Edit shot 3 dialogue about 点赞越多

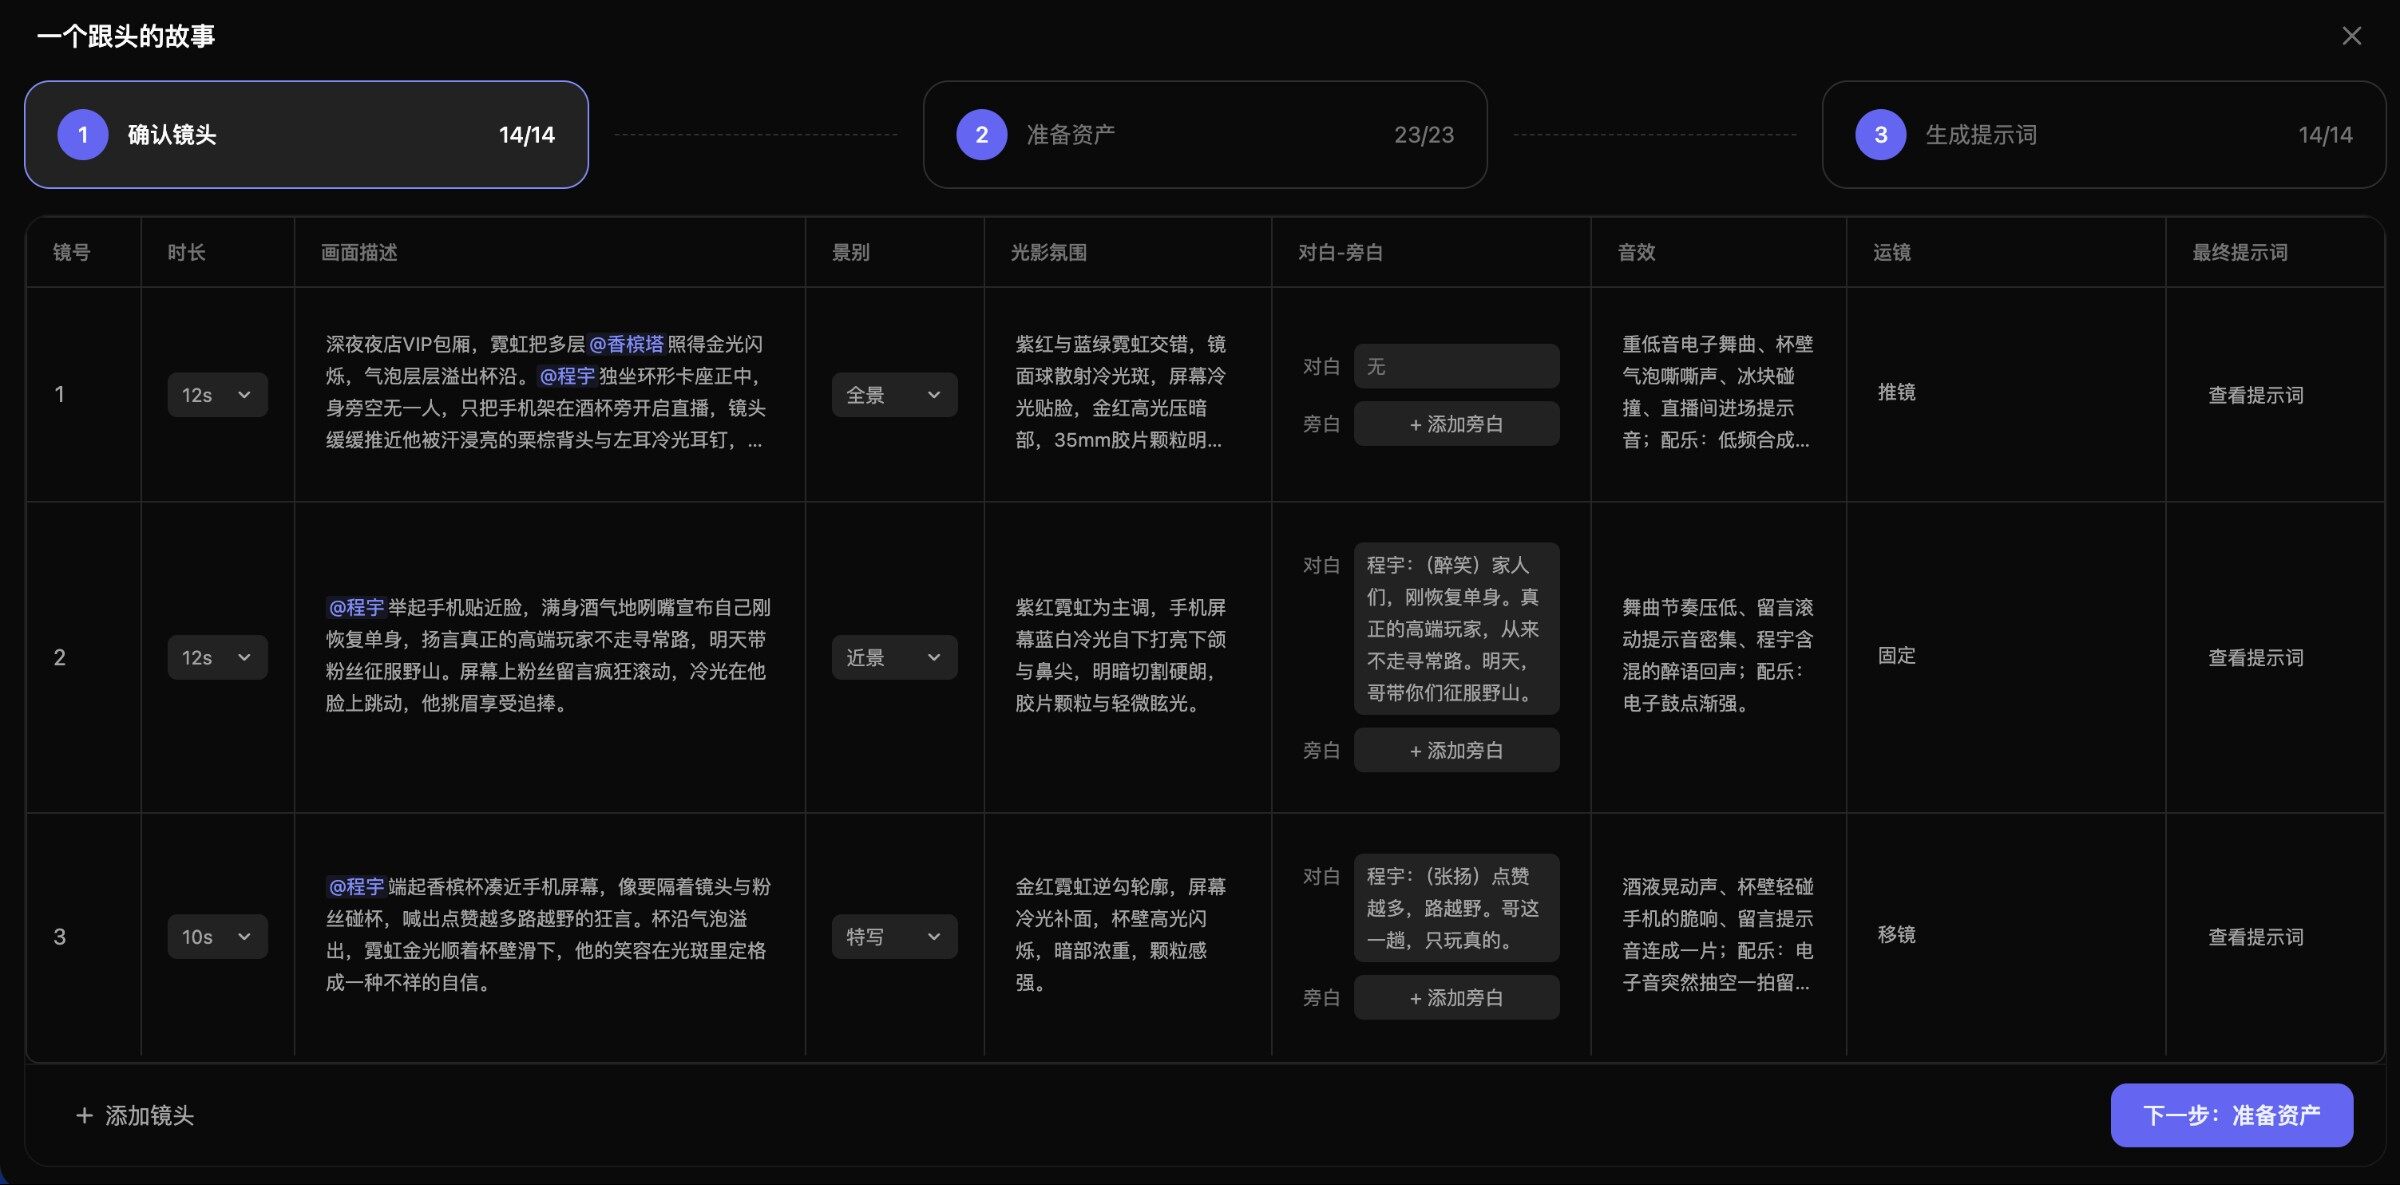coord(1456,907)
